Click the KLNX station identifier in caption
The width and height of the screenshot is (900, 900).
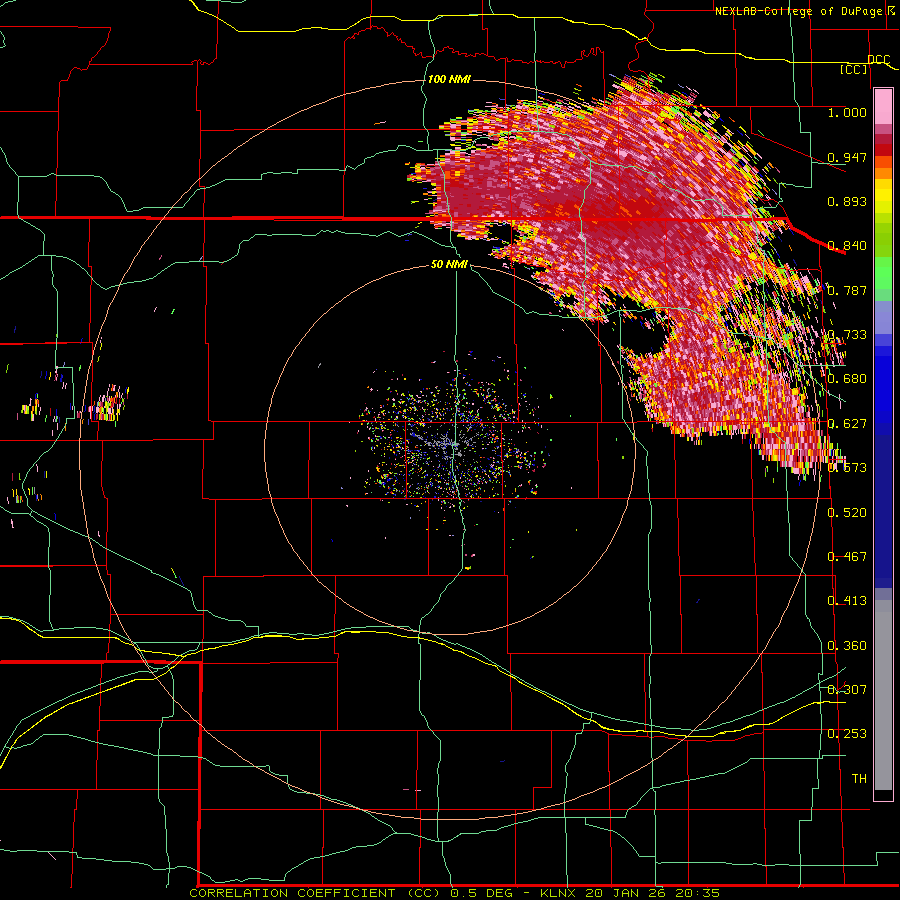coord(557,893)
